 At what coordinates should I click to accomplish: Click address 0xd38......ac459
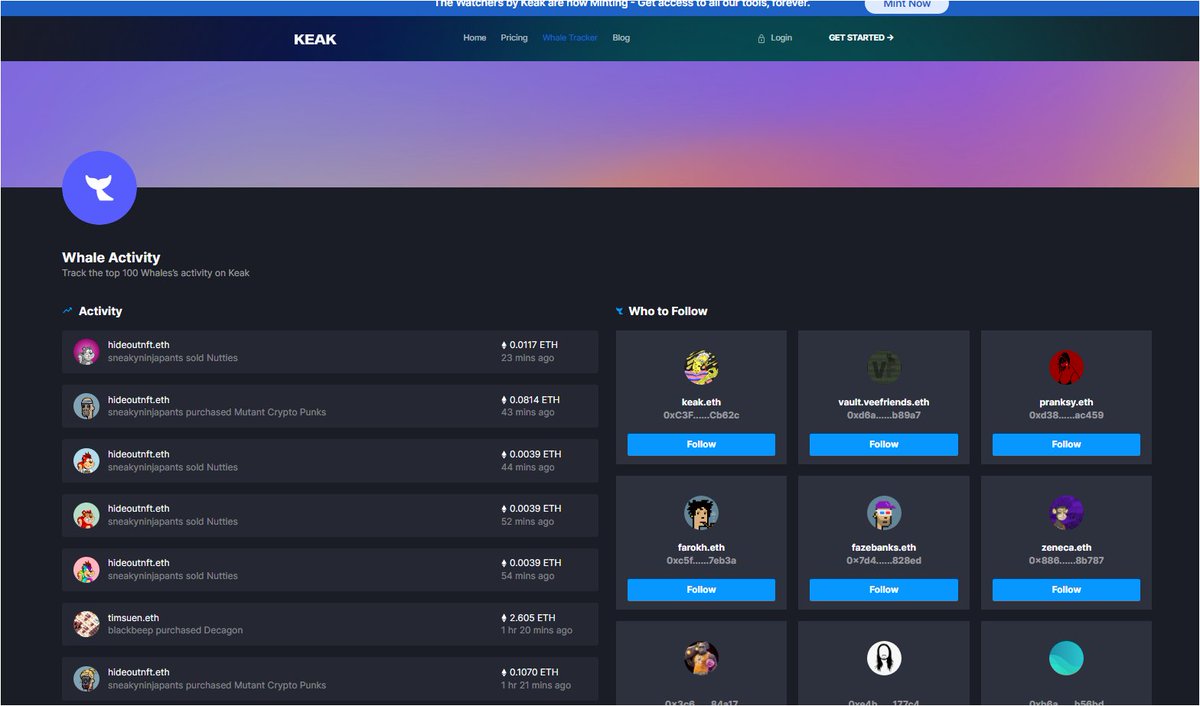tap(1066, 415)
